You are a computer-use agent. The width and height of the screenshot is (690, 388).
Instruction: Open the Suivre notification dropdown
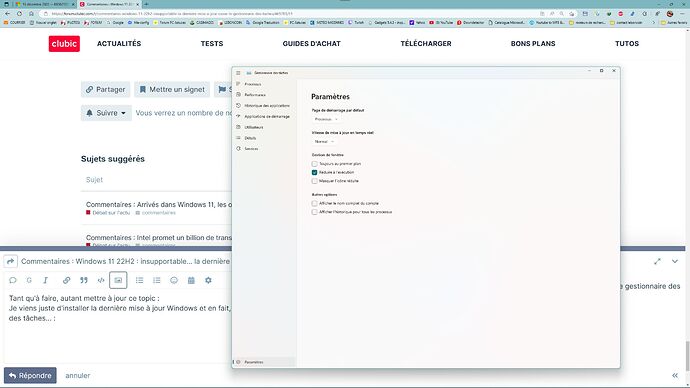click(x=106, y=113)
